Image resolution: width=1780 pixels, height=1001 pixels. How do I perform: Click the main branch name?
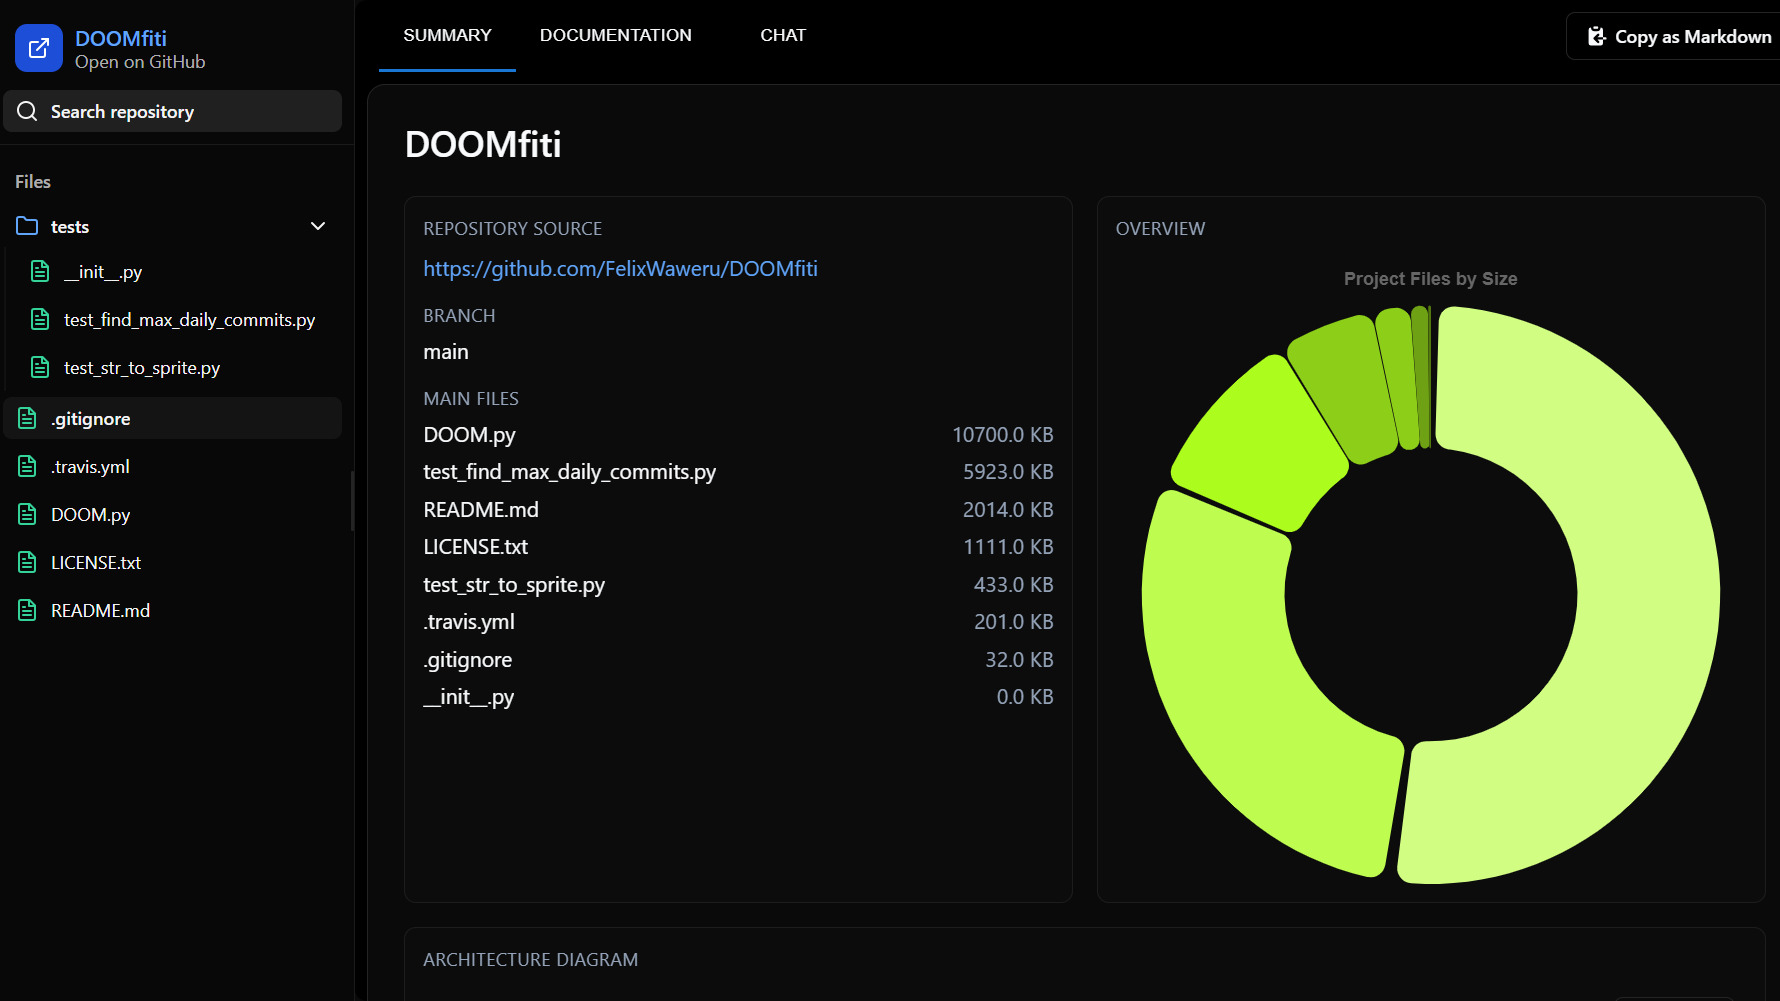click(x=446, y=351)
